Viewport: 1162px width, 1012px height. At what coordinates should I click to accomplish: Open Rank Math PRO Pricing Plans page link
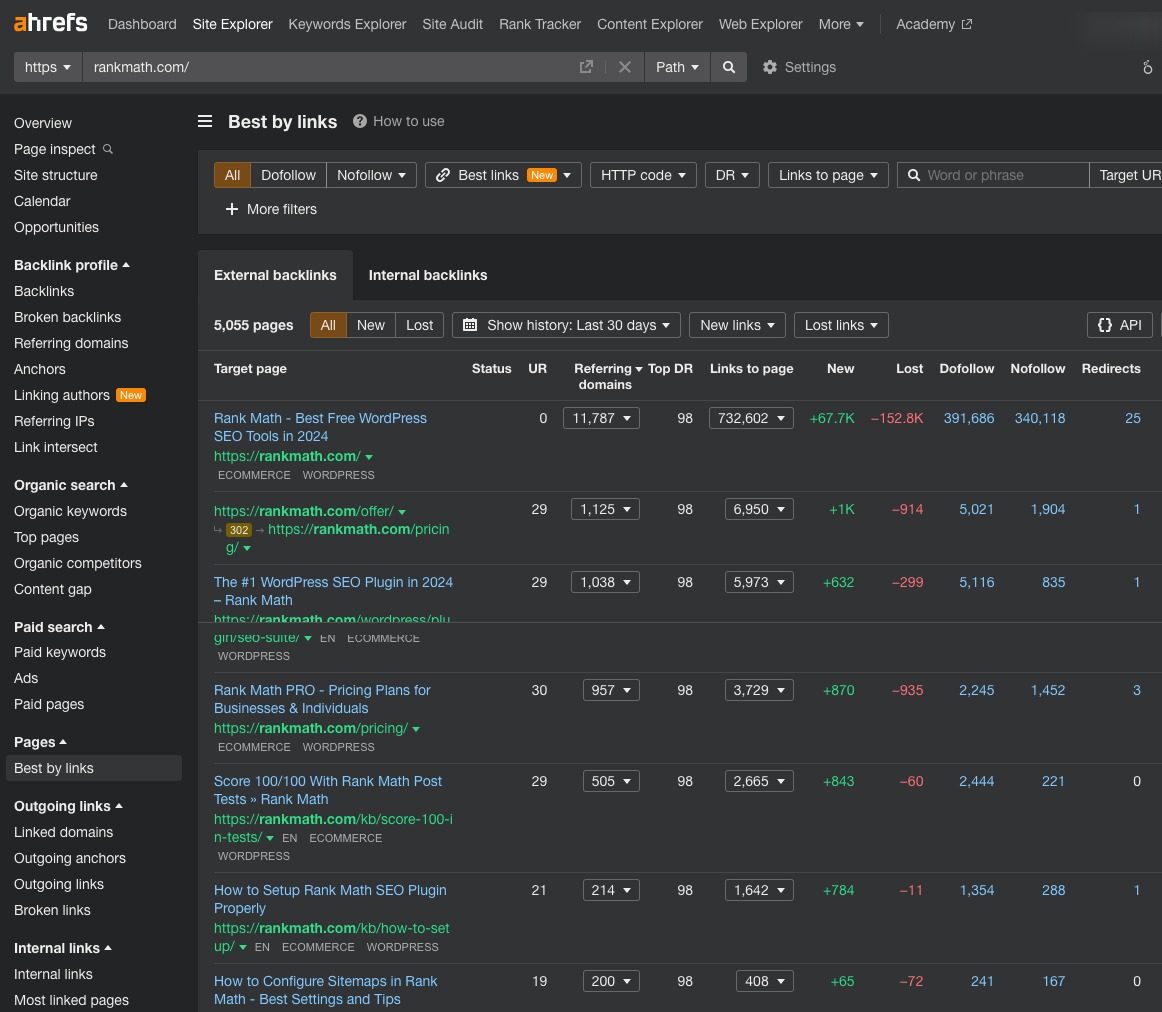[322, 699]
